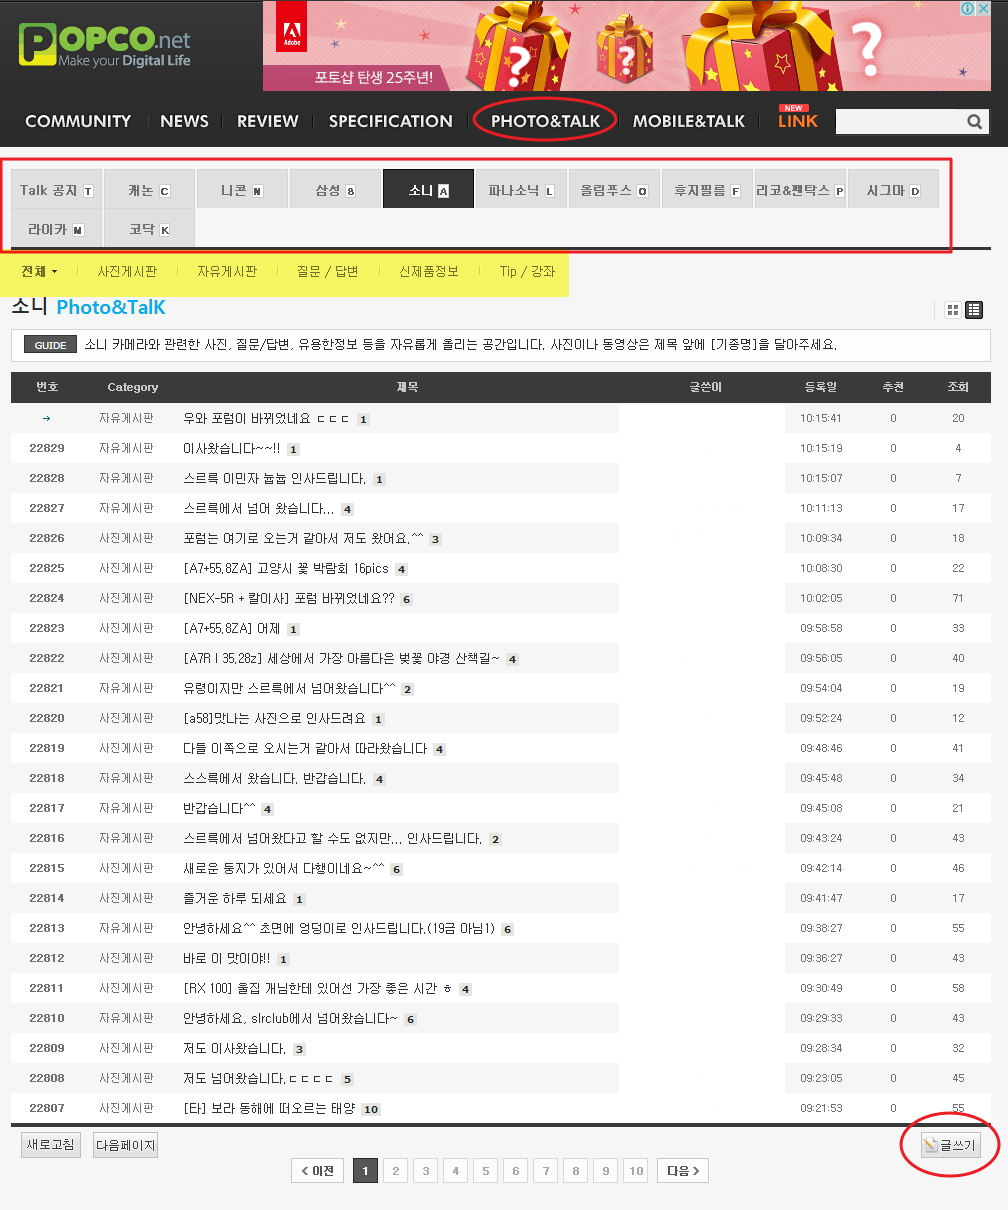Select the 니콘 brand tab

point(241,190)
